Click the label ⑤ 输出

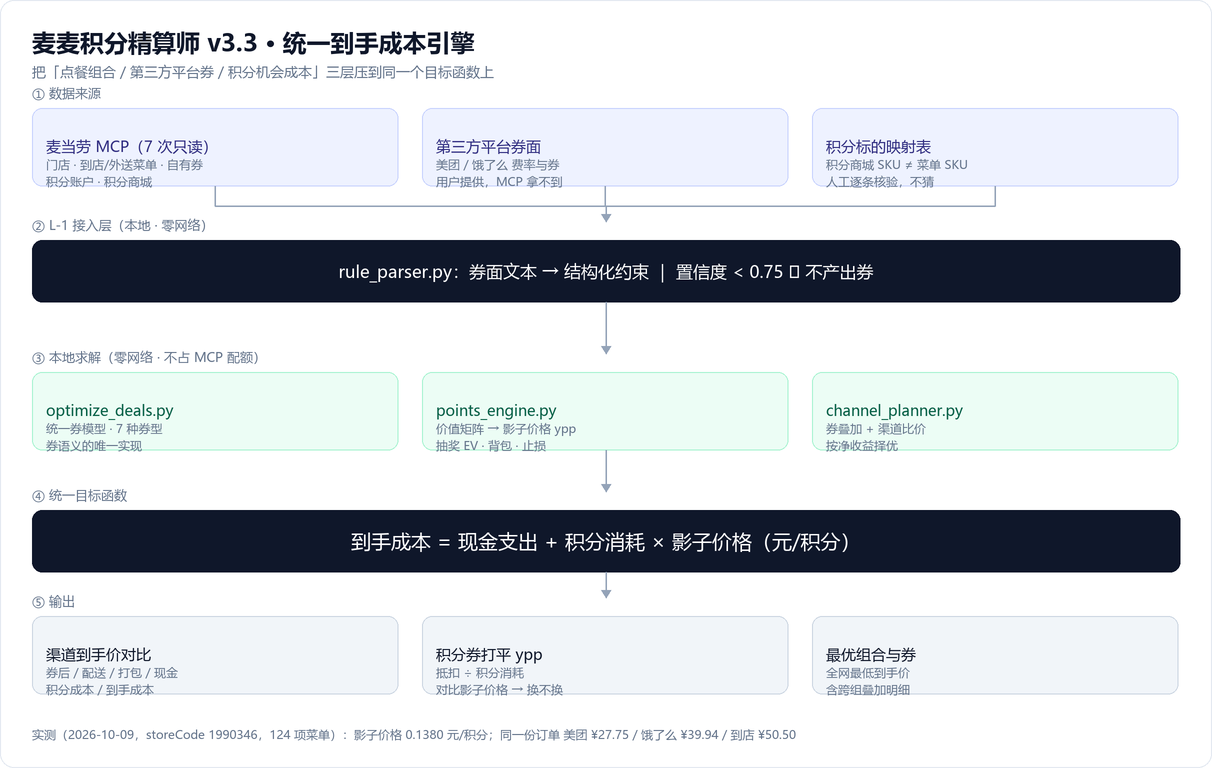tap(54, 602)
